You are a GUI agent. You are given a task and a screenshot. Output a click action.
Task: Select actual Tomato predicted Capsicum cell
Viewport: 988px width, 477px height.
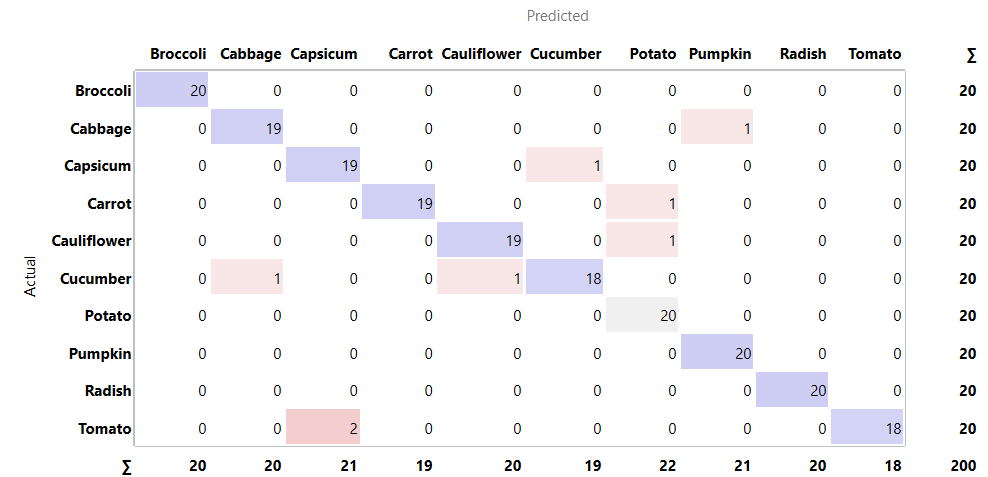323,428
